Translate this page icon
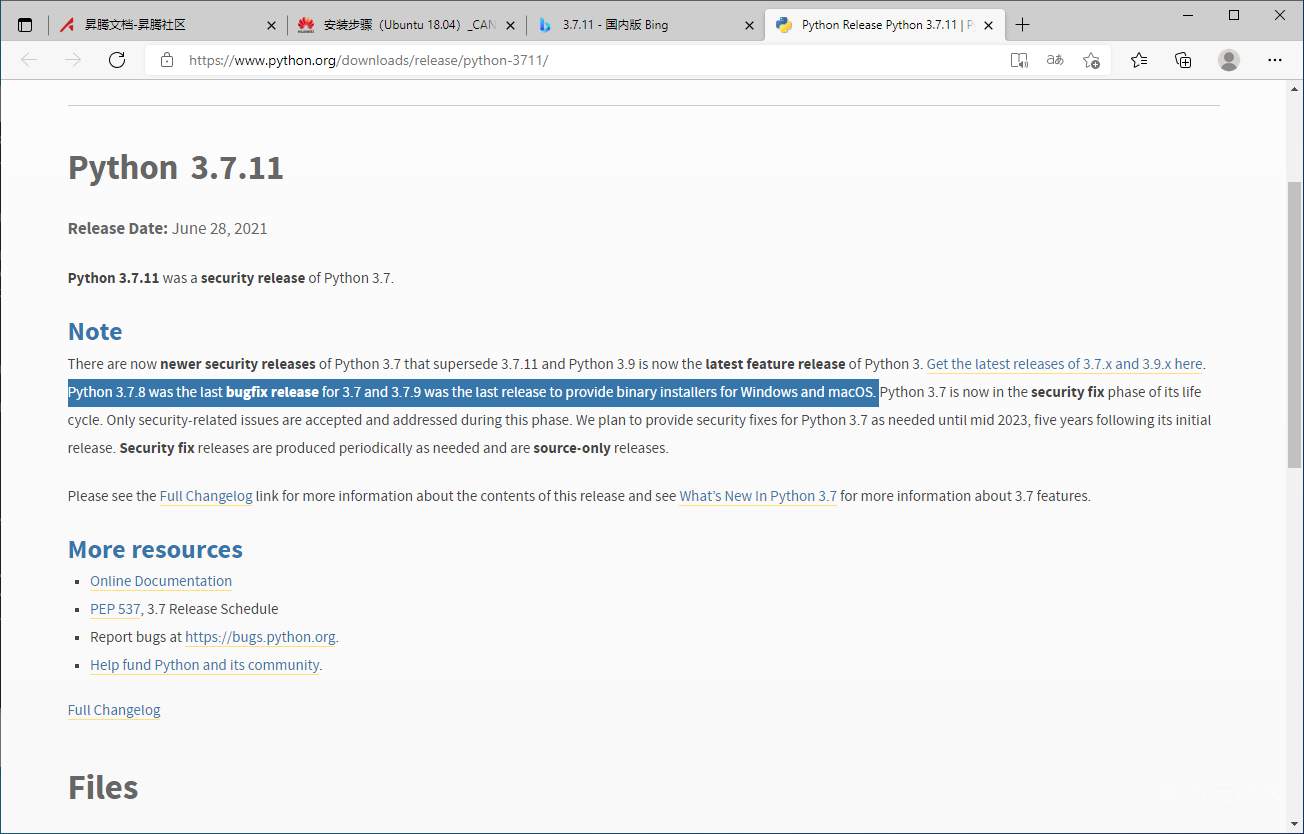The height and width of the screenshot is (834, 1304). (1055, 60)
